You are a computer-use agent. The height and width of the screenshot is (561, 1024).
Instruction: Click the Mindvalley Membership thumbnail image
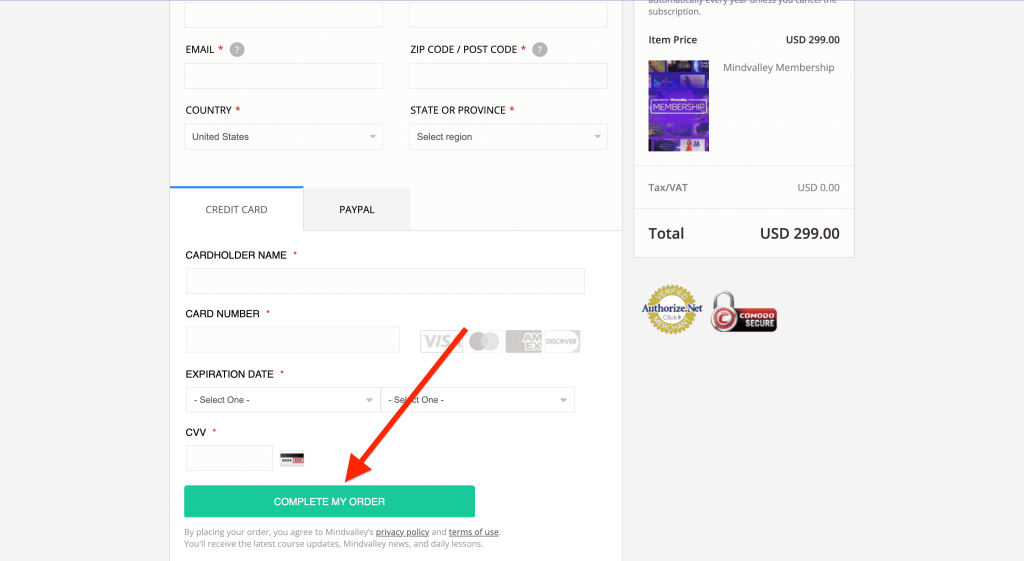[679, 106]
